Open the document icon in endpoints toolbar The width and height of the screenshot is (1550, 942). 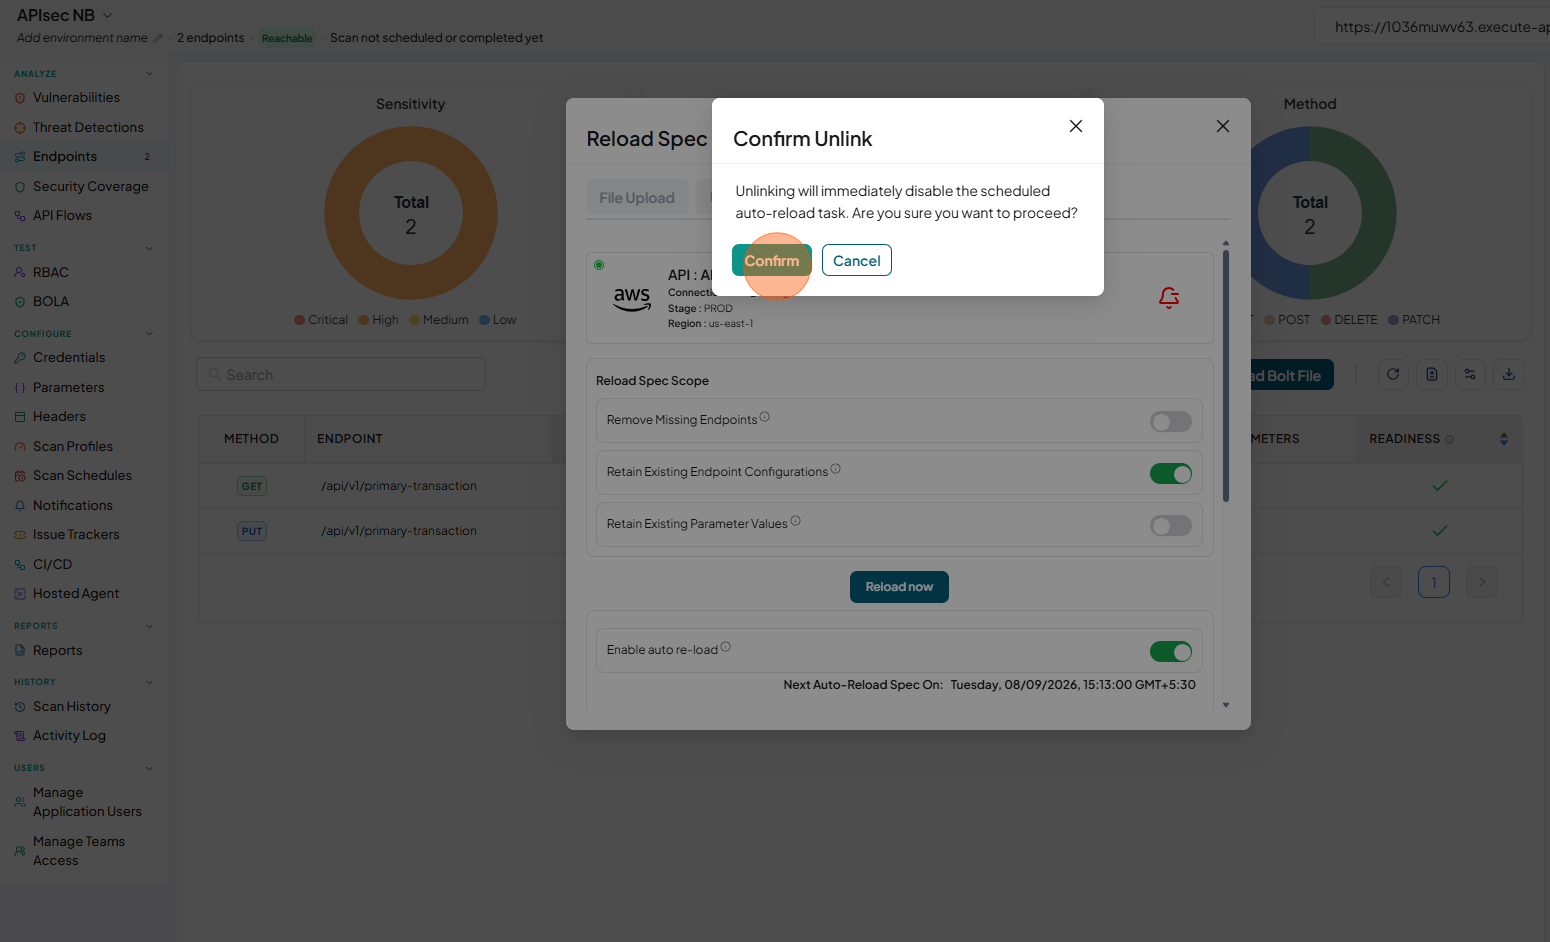pos(1432,374)
